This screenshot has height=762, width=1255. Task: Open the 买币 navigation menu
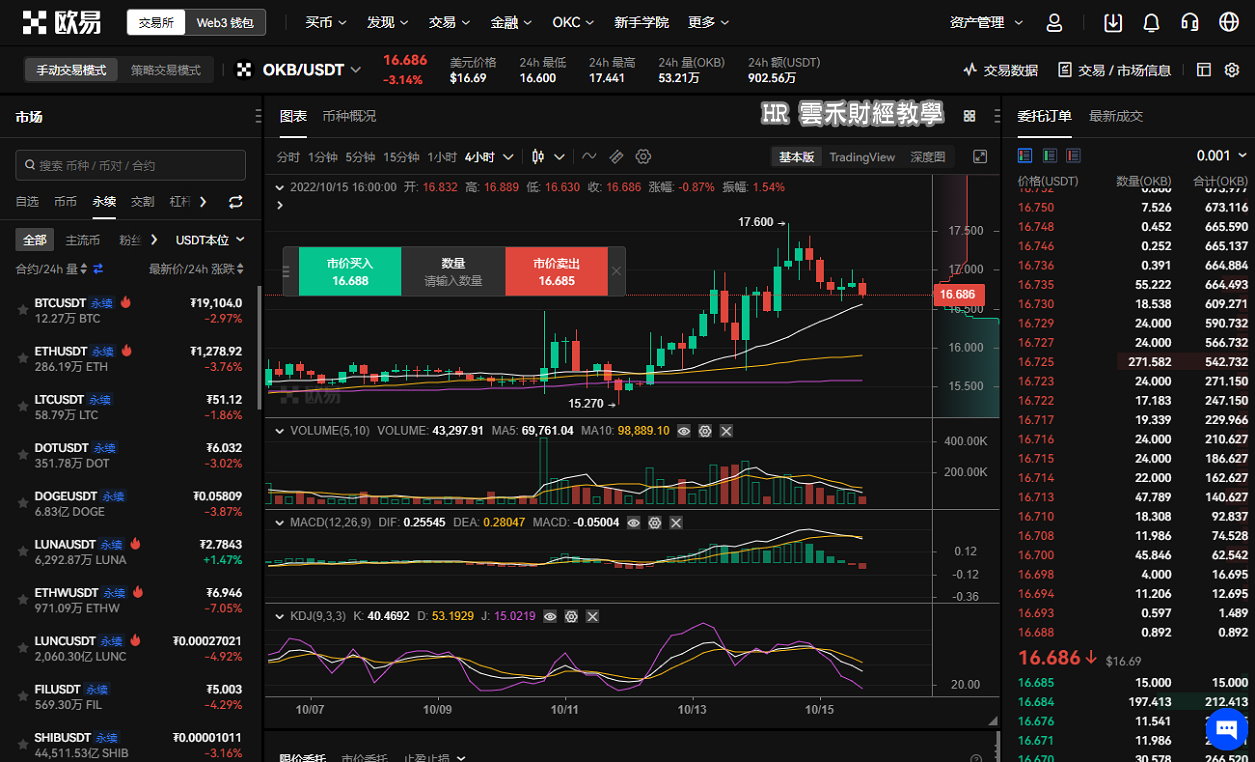coord(326,22)
